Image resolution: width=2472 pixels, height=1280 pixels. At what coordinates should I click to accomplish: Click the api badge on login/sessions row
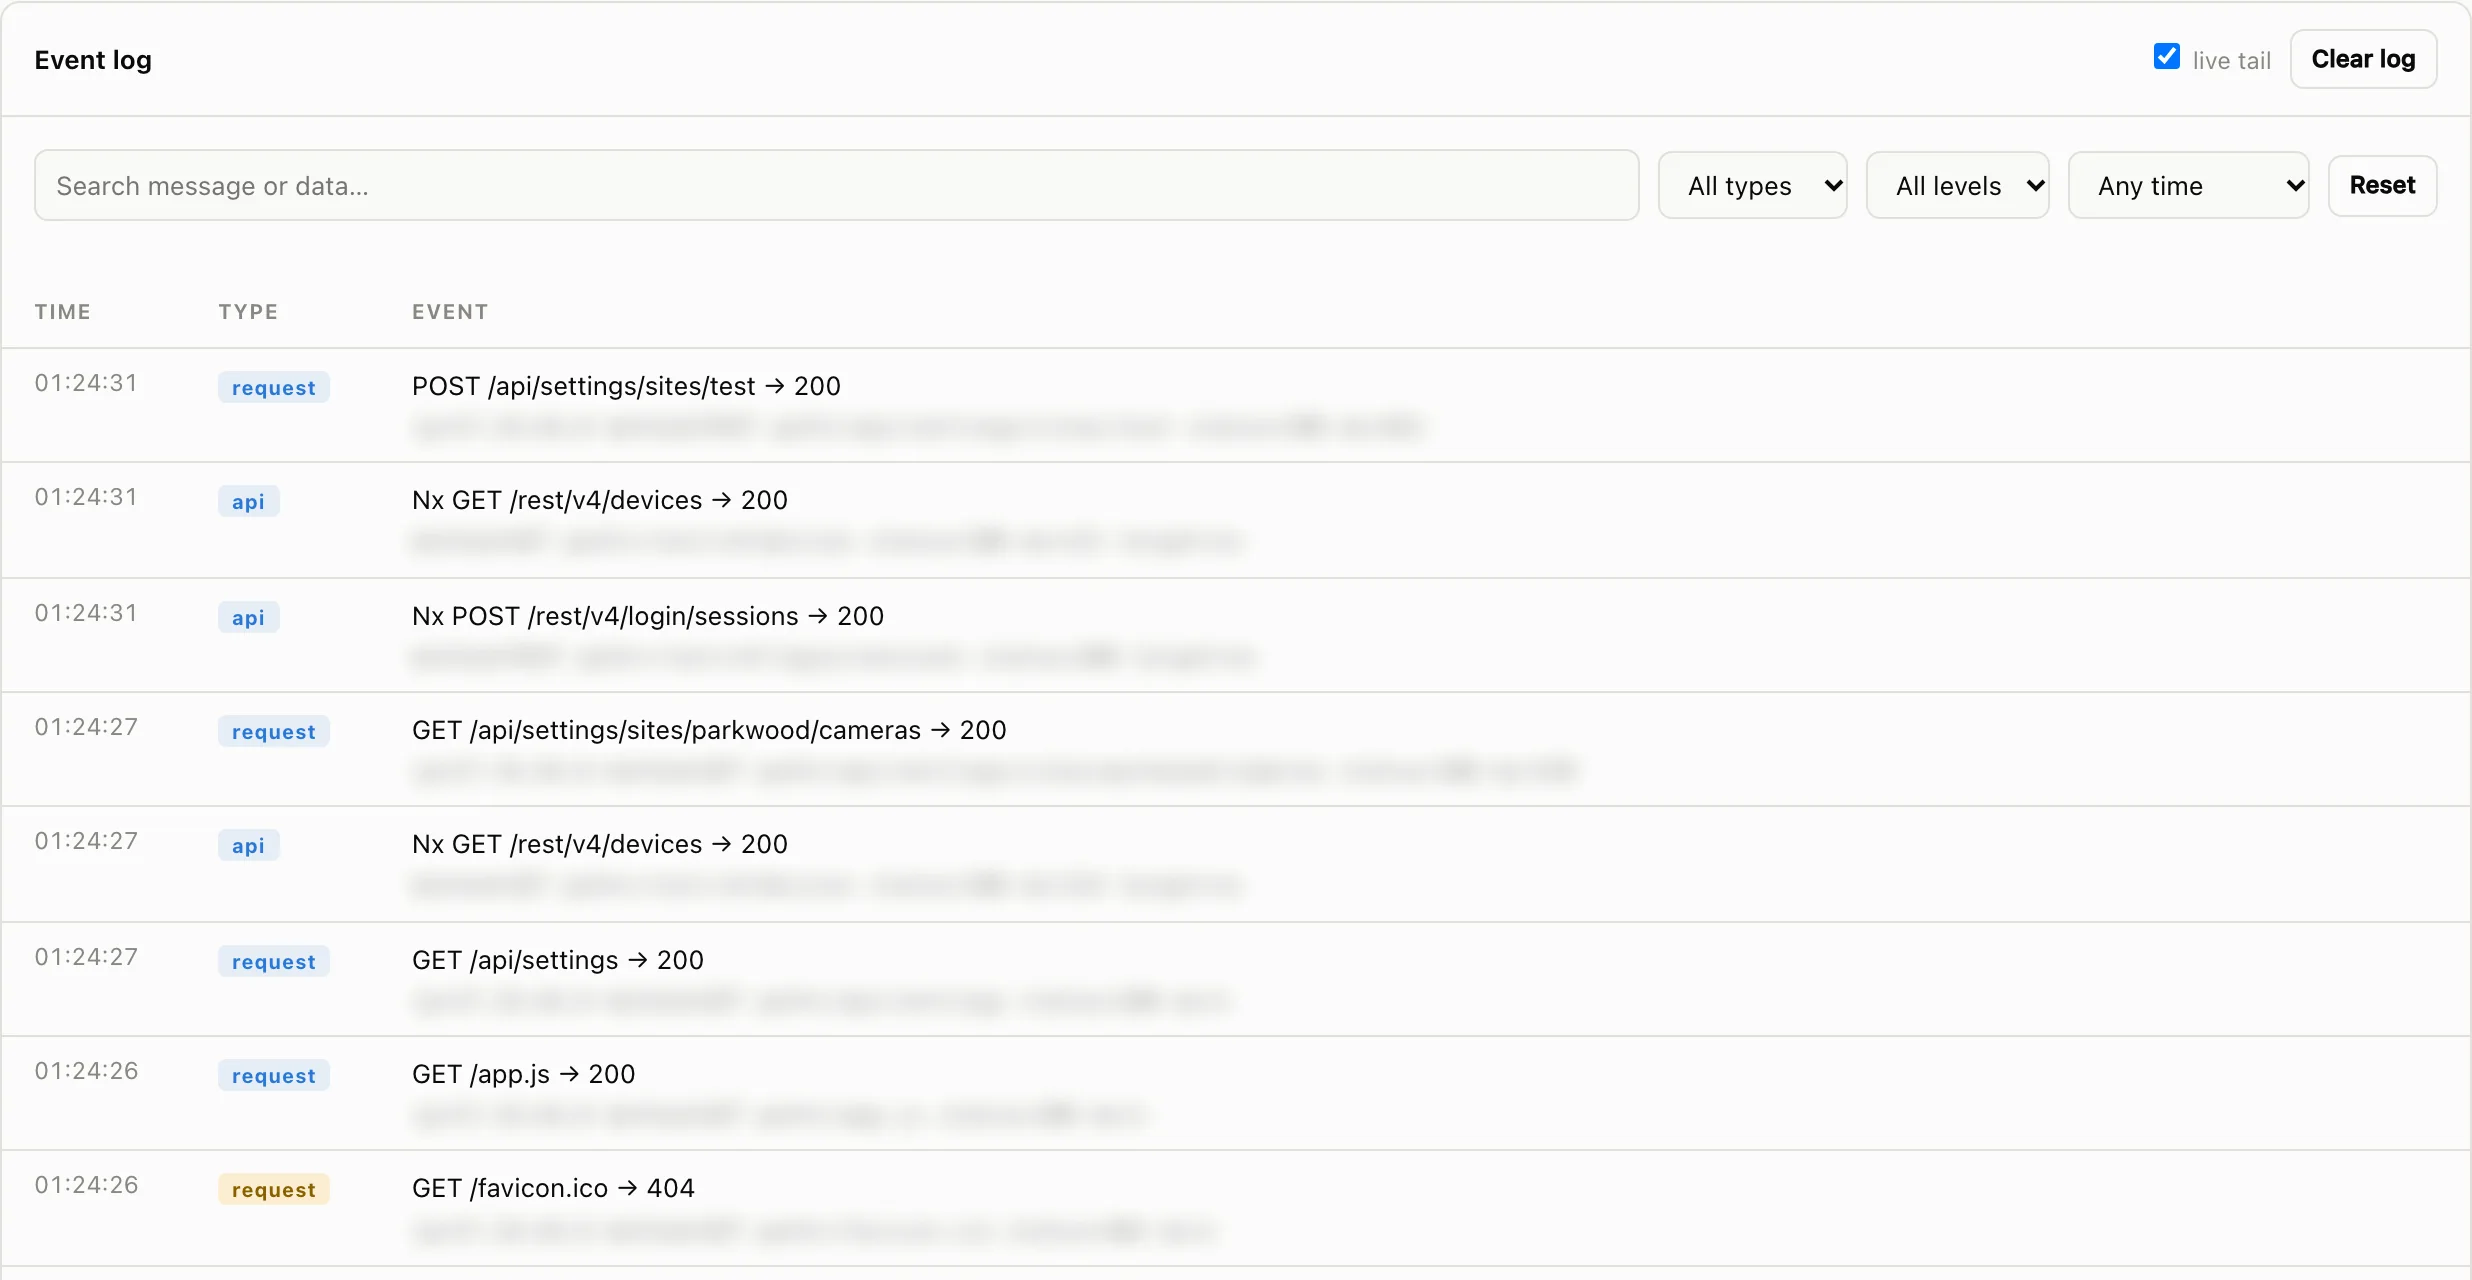pos(248,617)
